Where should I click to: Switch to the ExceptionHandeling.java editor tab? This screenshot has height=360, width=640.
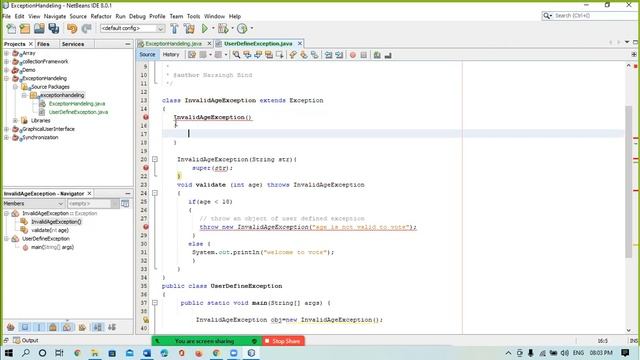(174, 43)
